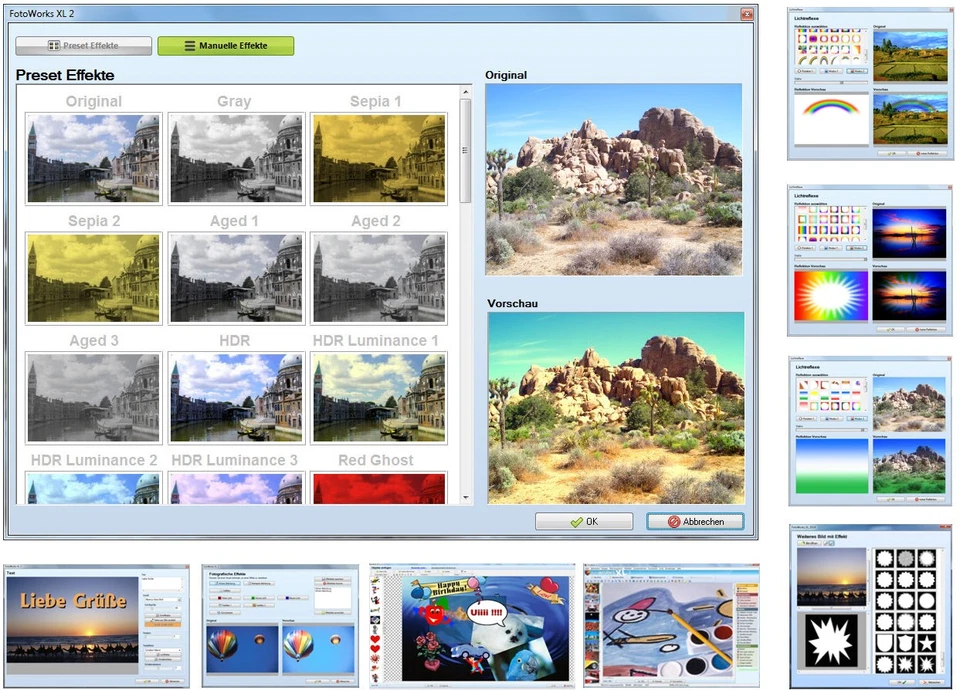This screenshot has height=690, width=960.
Task: Apply the Aged 2 preset
Action: click(x=377, y=277)
